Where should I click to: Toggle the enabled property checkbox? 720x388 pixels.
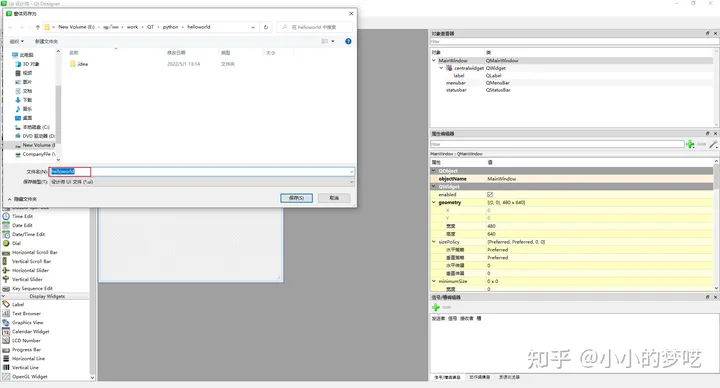click(x=490, y=195)
